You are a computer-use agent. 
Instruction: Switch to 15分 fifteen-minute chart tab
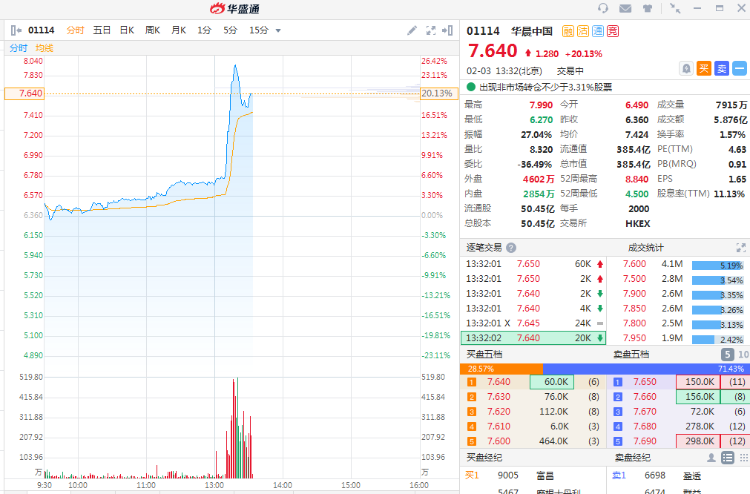[x=259, y=30]
